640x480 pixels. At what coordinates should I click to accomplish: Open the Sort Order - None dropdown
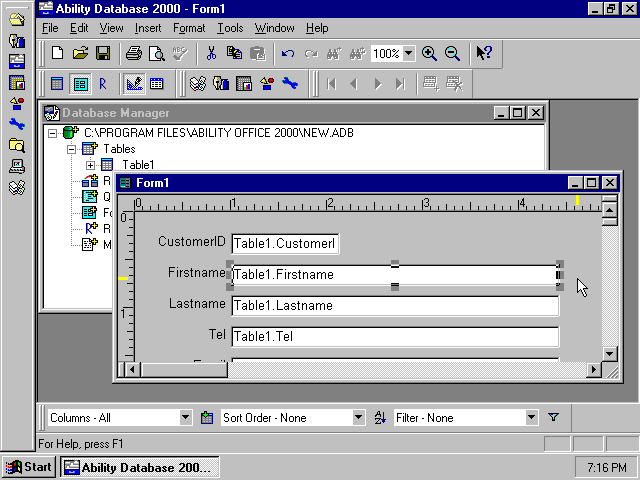(358, 418)
